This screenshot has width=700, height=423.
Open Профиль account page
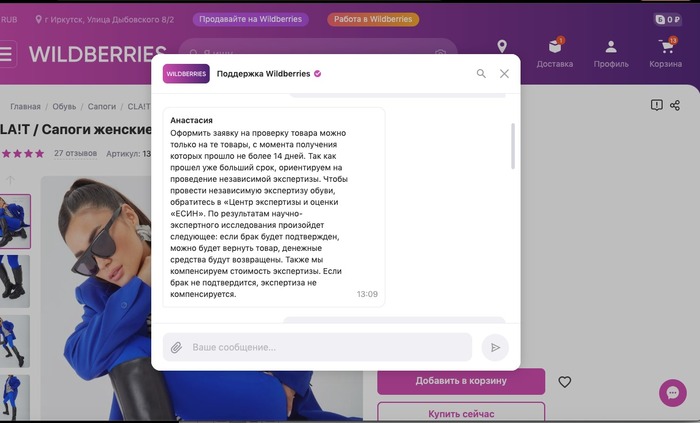tap(611, 53)
